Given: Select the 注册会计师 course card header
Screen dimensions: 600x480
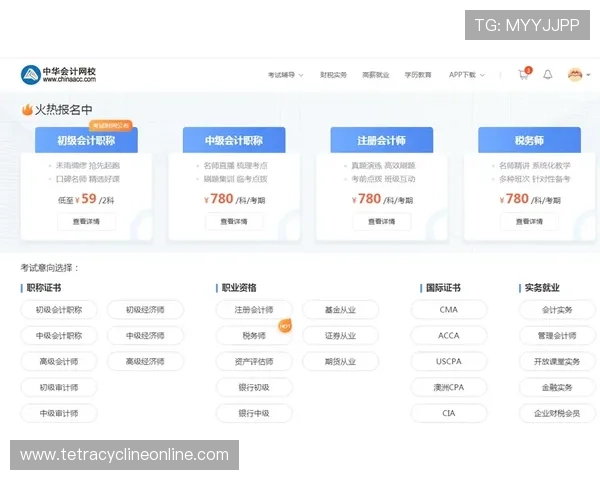Looking at the screenshot, I should tap(382, 140).
